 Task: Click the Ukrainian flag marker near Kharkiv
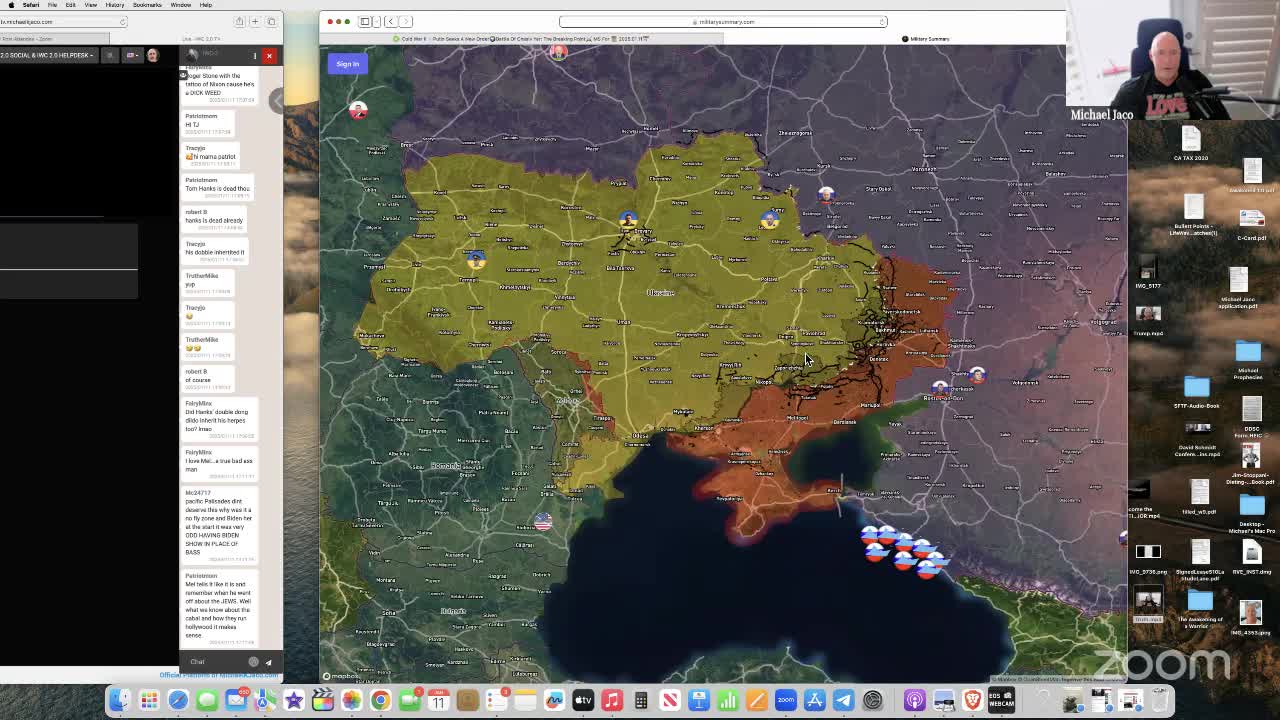769,221
